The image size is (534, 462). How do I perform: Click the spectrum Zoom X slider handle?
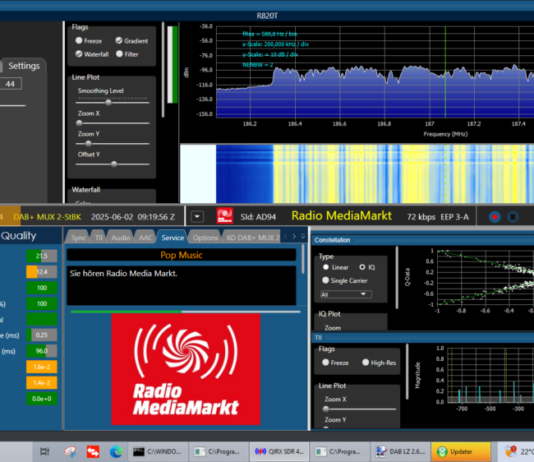(79, 123)
